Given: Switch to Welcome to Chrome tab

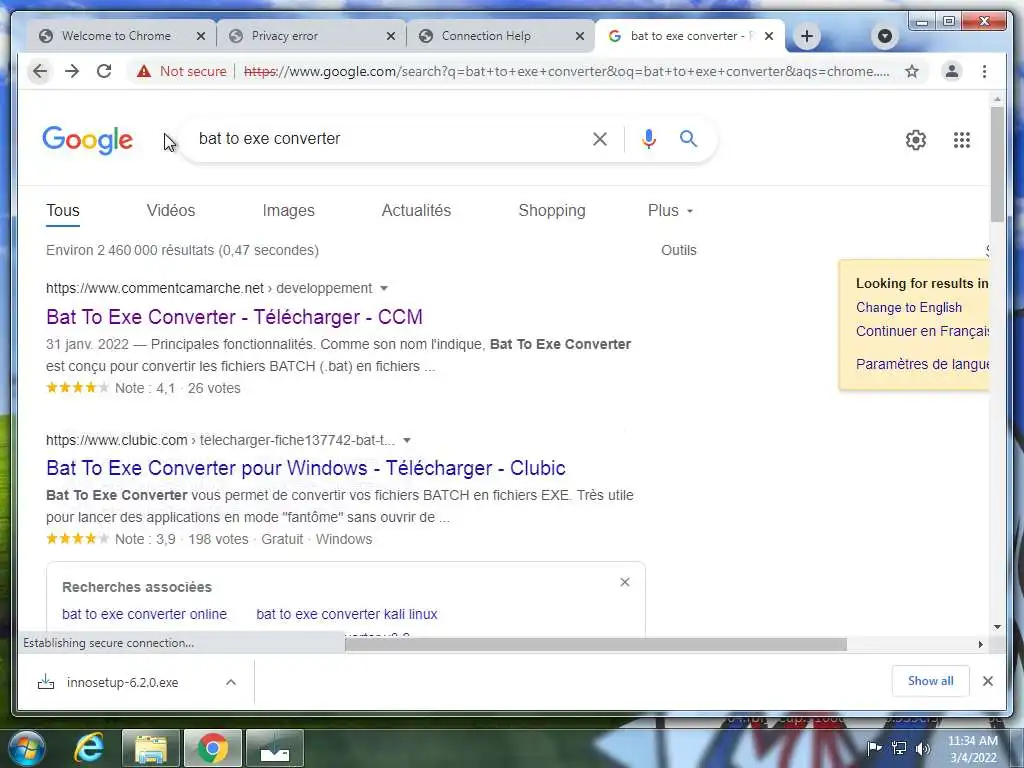Looking at the screenshot, I should point(116,36).
